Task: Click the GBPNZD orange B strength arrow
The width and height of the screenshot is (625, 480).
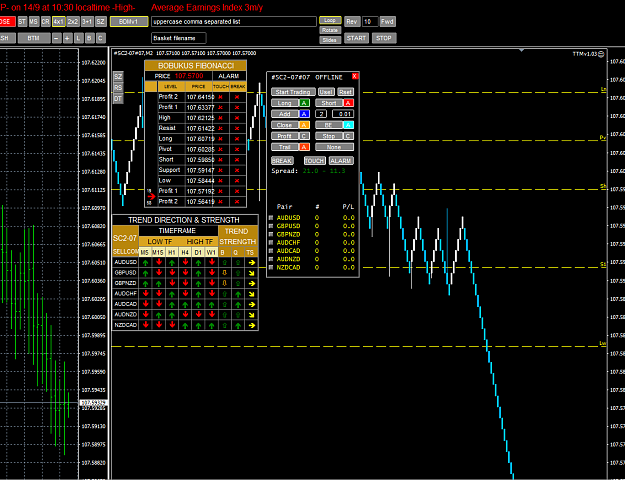Action: click(x=224, y=283)
